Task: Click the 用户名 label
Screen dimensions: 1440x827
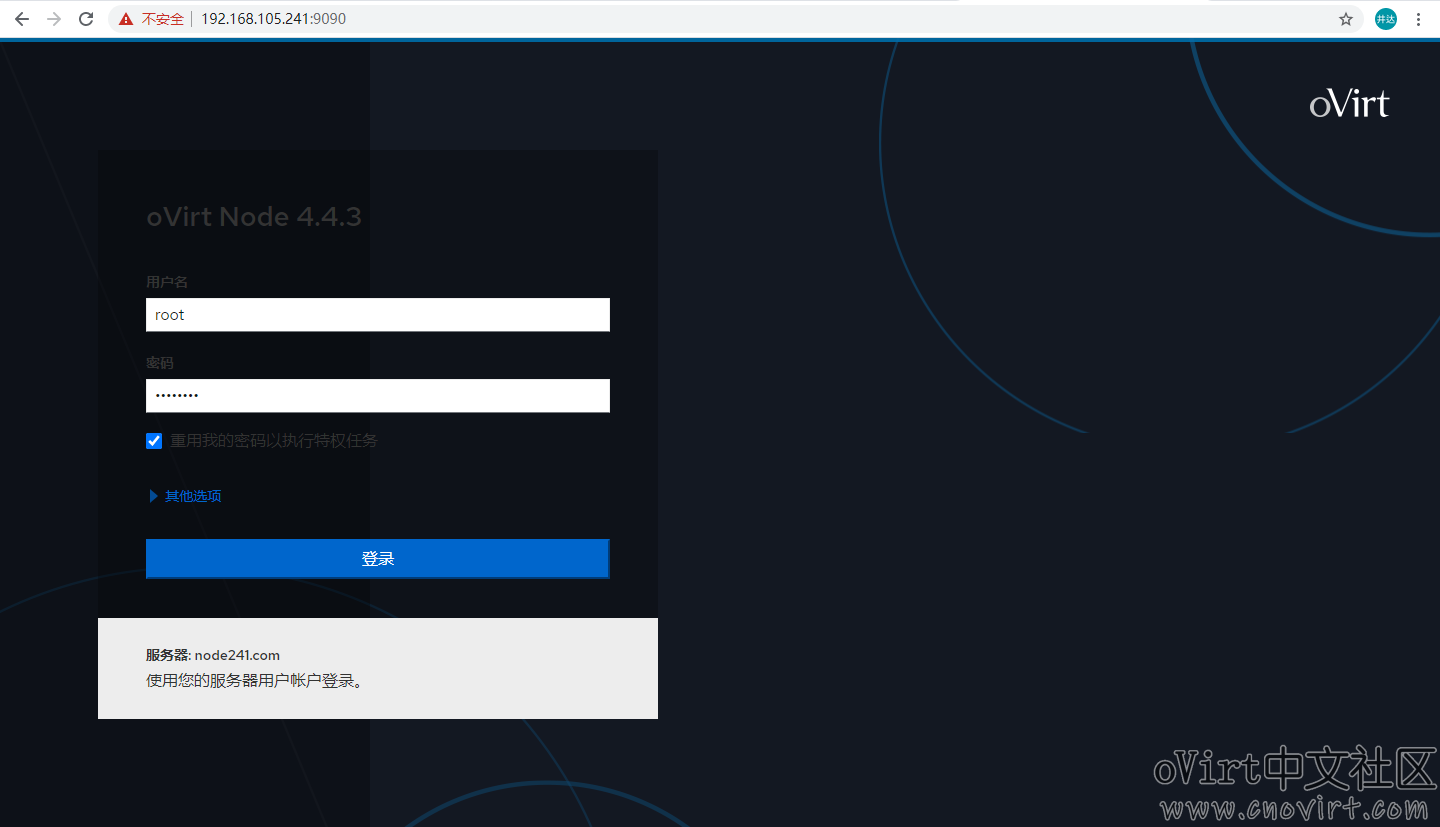Action: [x=167, y=282]
